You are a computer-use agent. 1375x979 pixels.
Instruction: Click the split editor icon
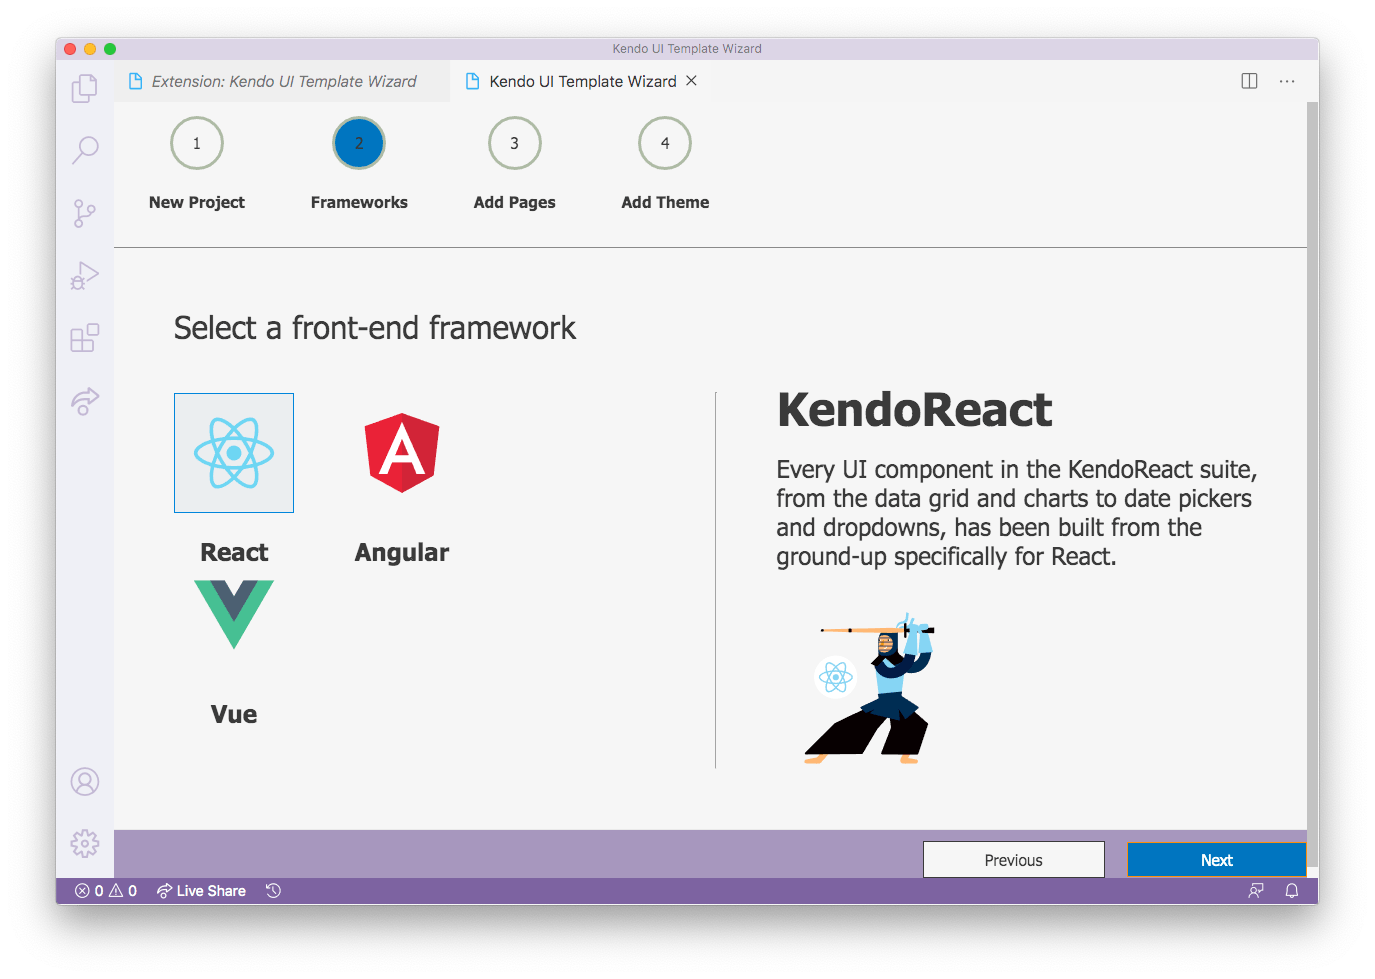pos(1249,81)
